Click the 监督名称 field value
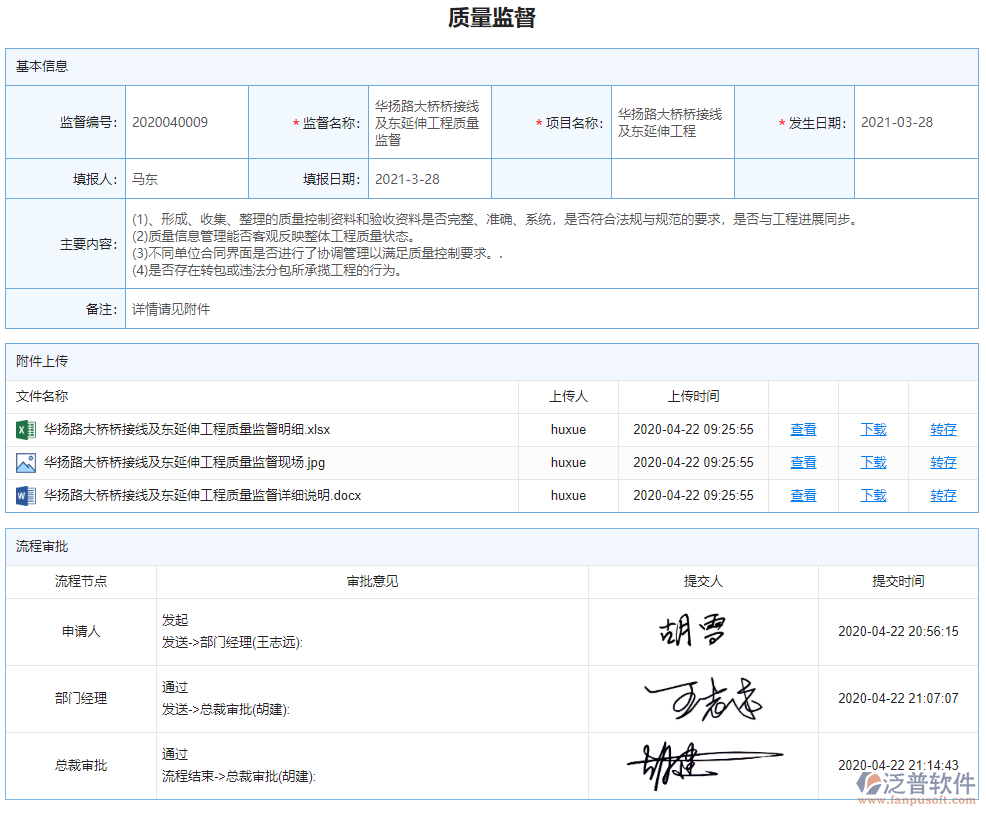Screen dimensions: 986x816 pyautogui.click(x=429, y=123)
